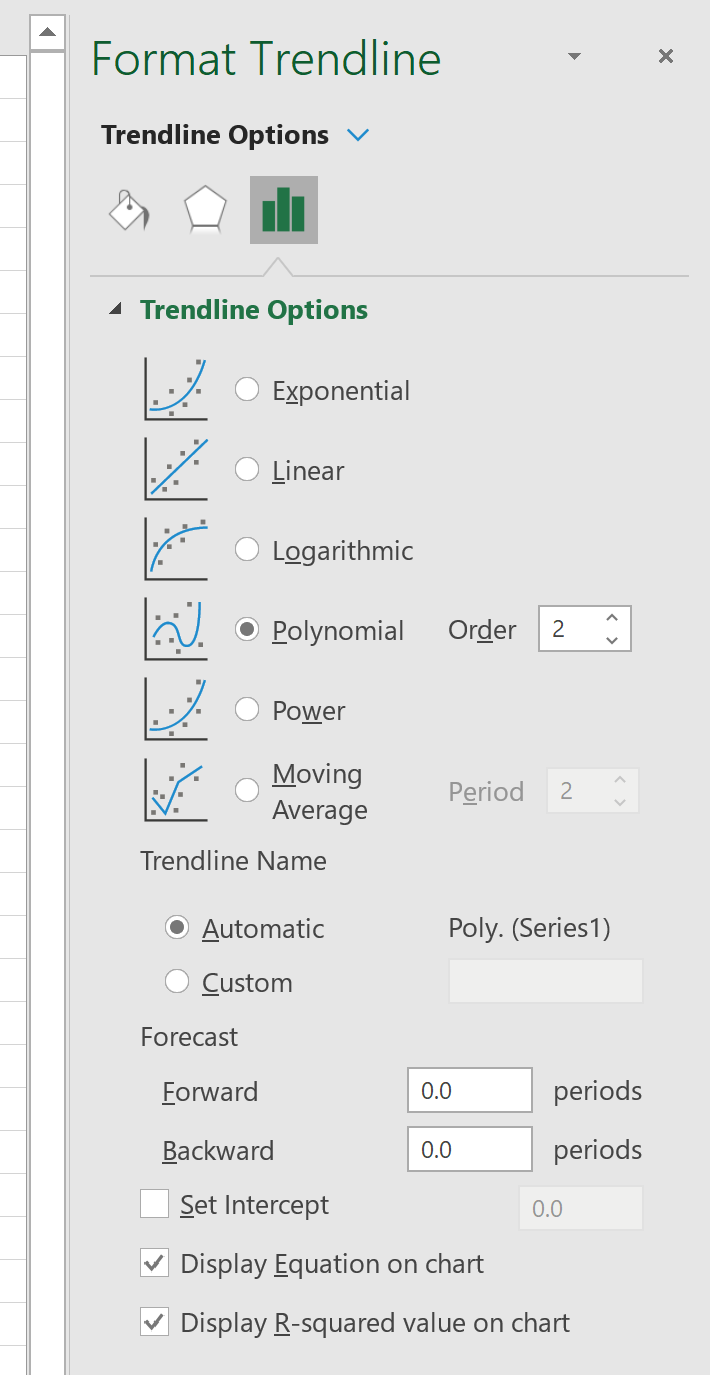Uncheck Display Equation on chart
The height and width of the screenshot is (1375, 710).
click(x=154, y=1264)
